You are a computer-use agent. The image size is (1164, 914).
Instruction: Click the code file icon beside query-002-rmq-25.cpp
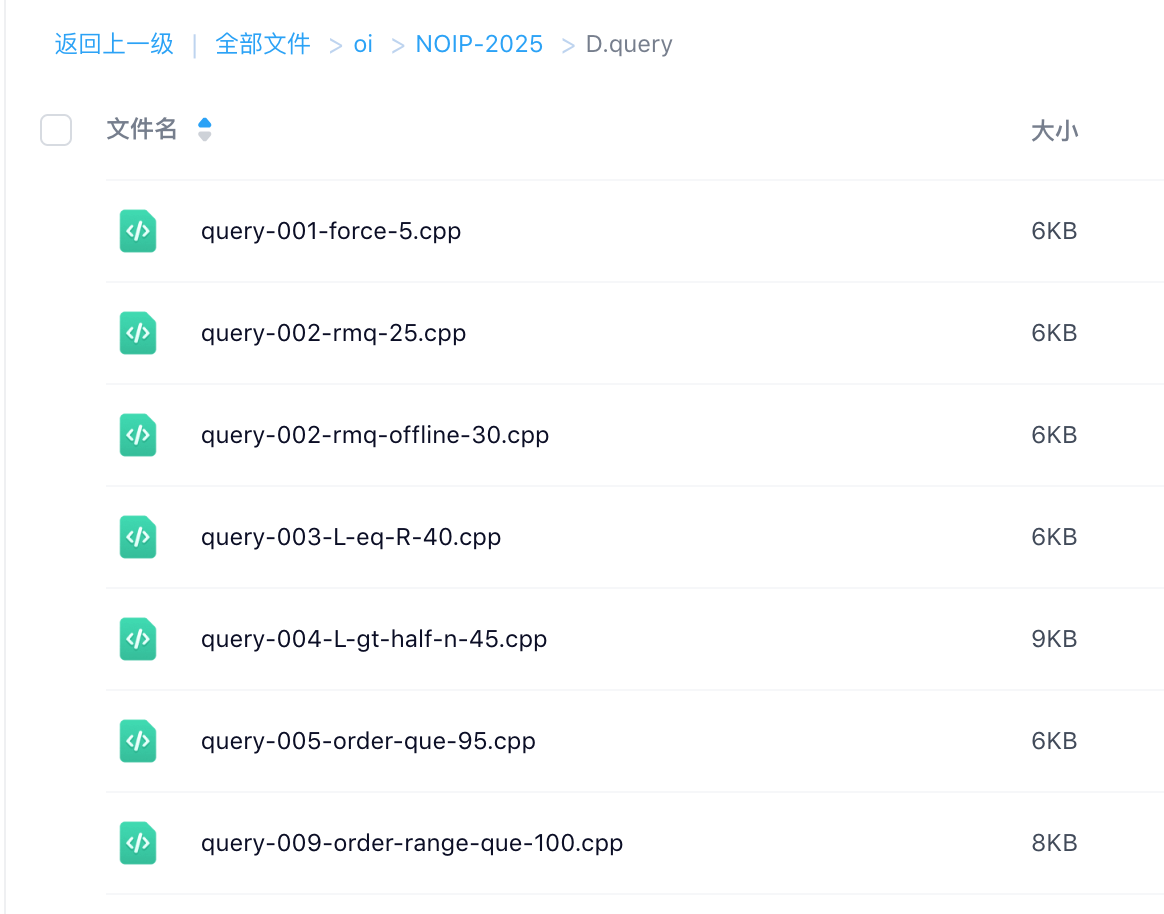point(137,333)
